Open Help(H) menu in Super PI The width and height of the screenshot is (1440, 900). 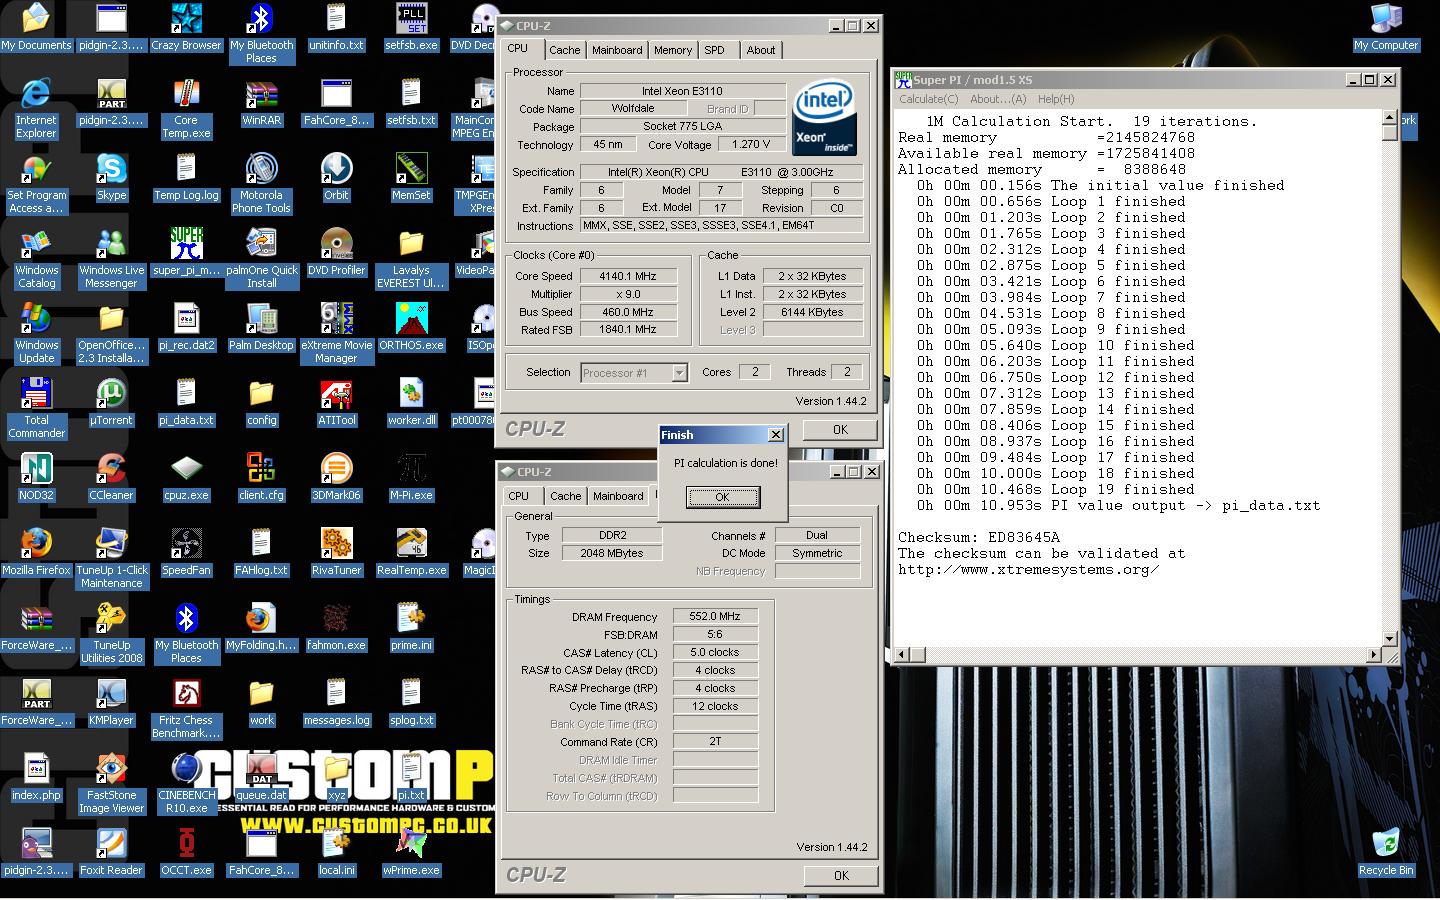1056,99
